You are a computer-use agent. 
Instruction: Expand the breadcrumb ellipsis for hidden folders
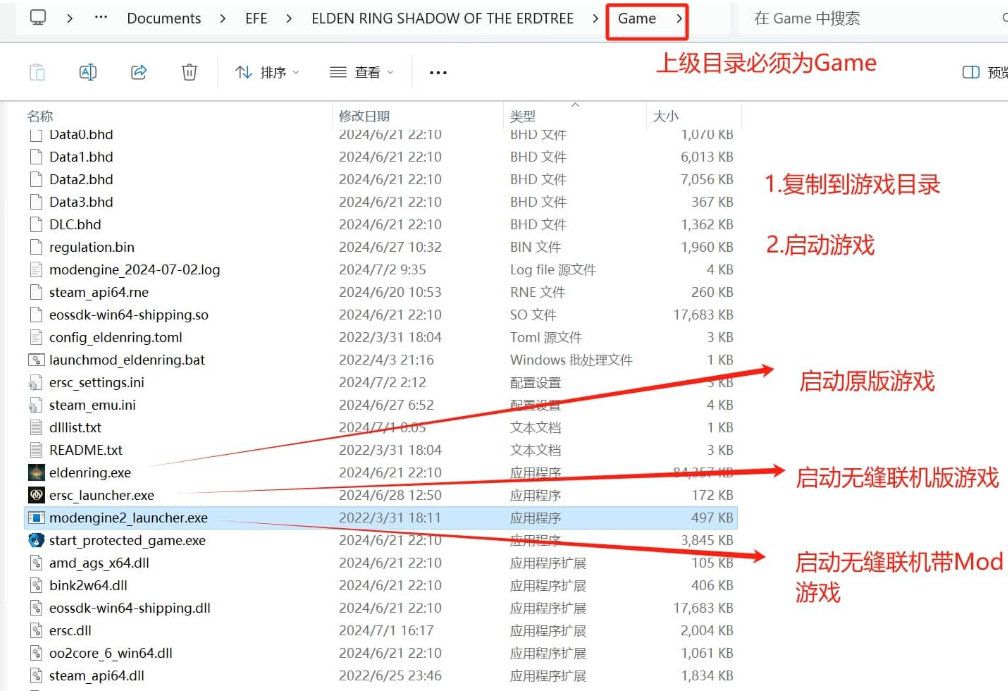[101, 18]
